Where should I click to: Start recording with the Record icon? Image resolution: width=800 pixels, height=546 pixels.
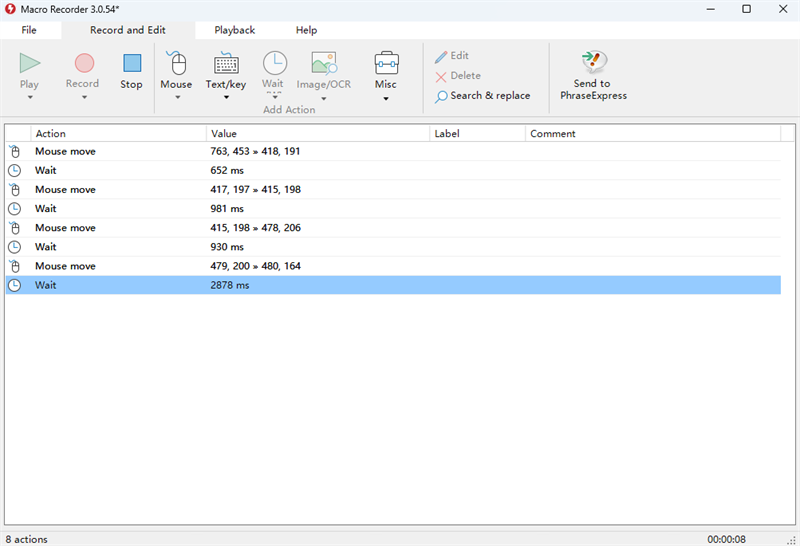[83, 63]
